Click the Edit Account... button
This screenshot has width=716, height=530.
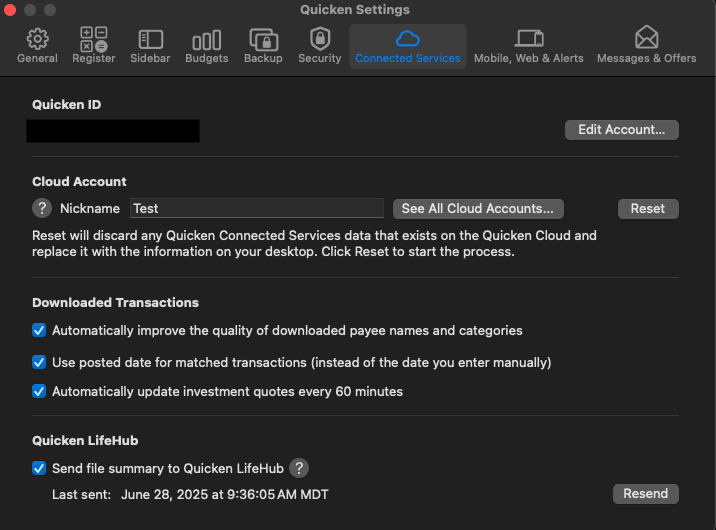tap(621, 130)
